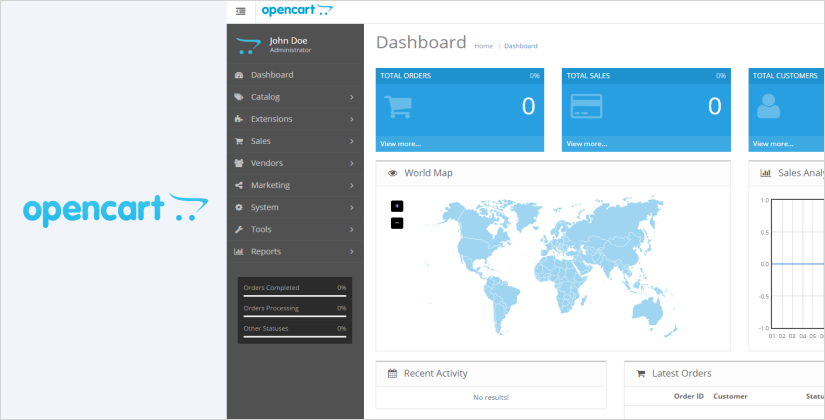Click the calendar icon beside Recent Activity

pos(392,374)
